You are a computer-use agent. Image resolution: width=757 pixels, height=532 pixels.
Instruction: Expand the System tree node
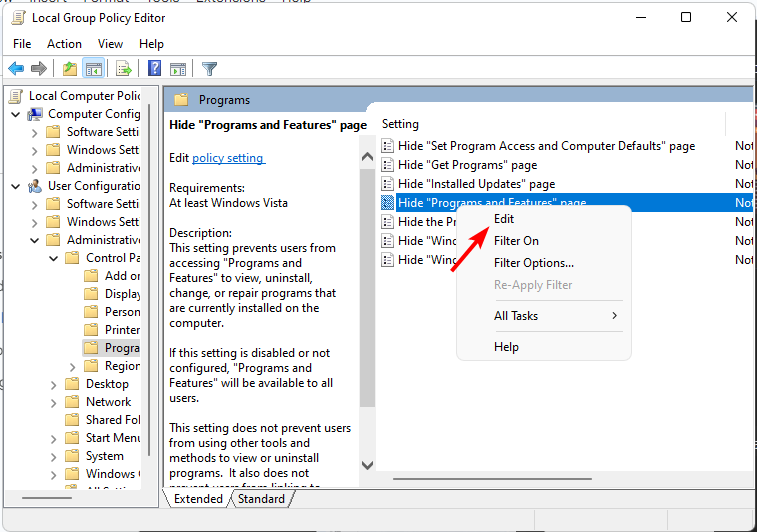[x=54, y=457]
